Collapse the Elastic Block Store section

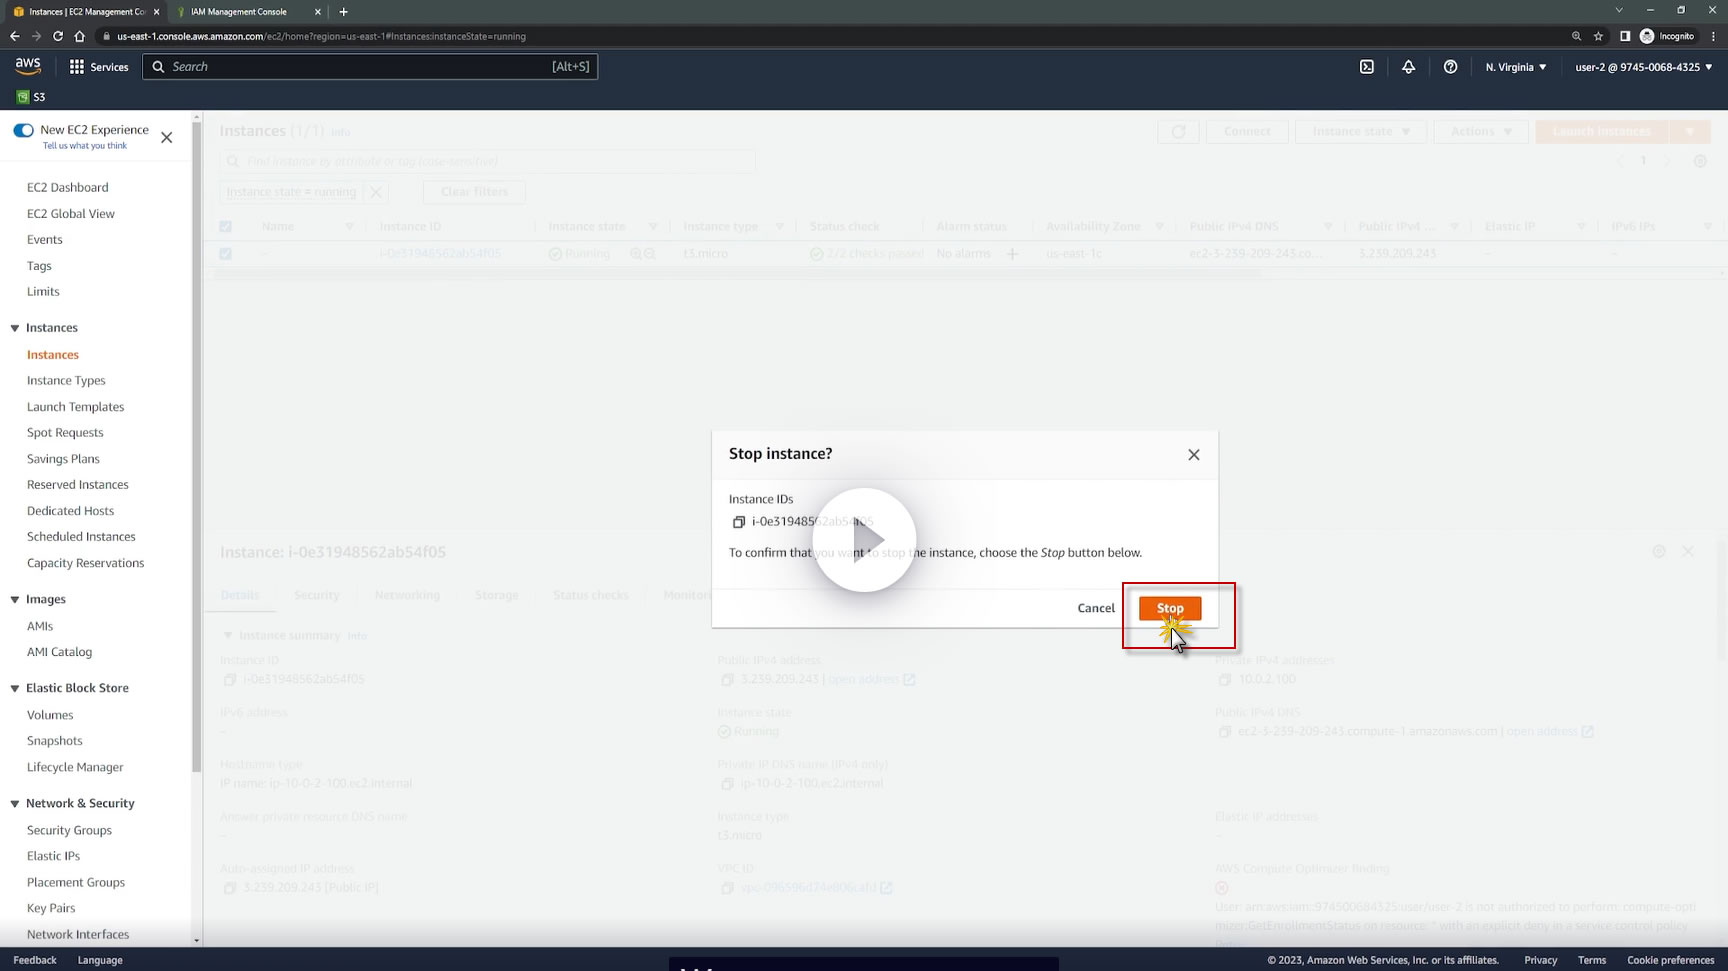pos(15,689)
